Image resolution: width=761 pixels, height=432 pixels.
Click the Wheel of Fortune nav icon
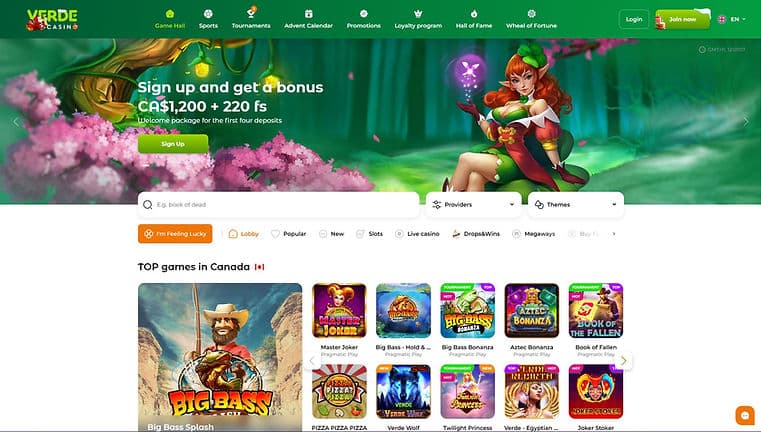(531, 14)
